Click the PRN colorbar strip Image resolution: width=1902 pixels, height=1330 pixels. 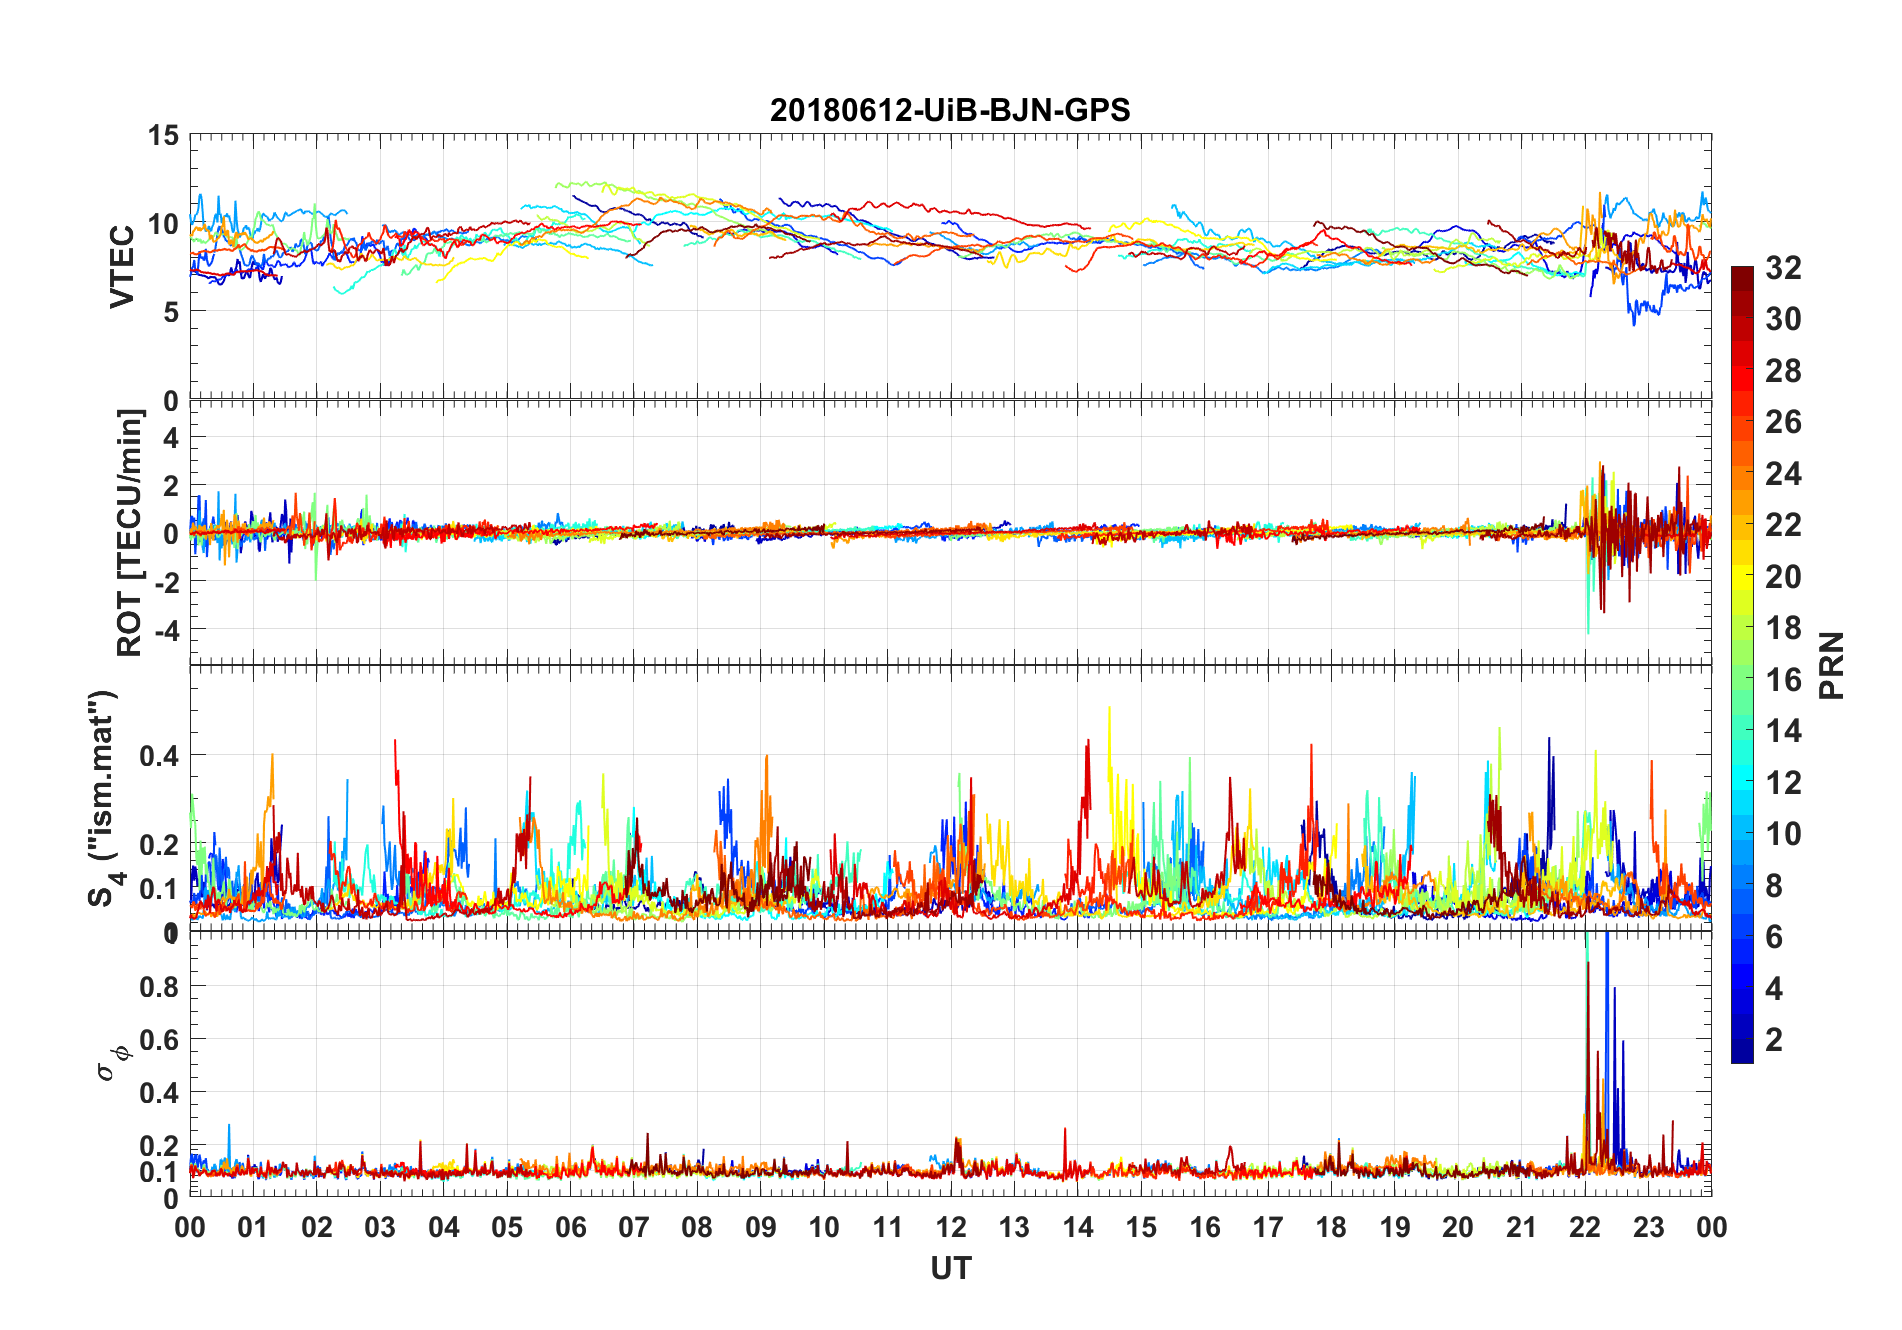(1742, 665)
